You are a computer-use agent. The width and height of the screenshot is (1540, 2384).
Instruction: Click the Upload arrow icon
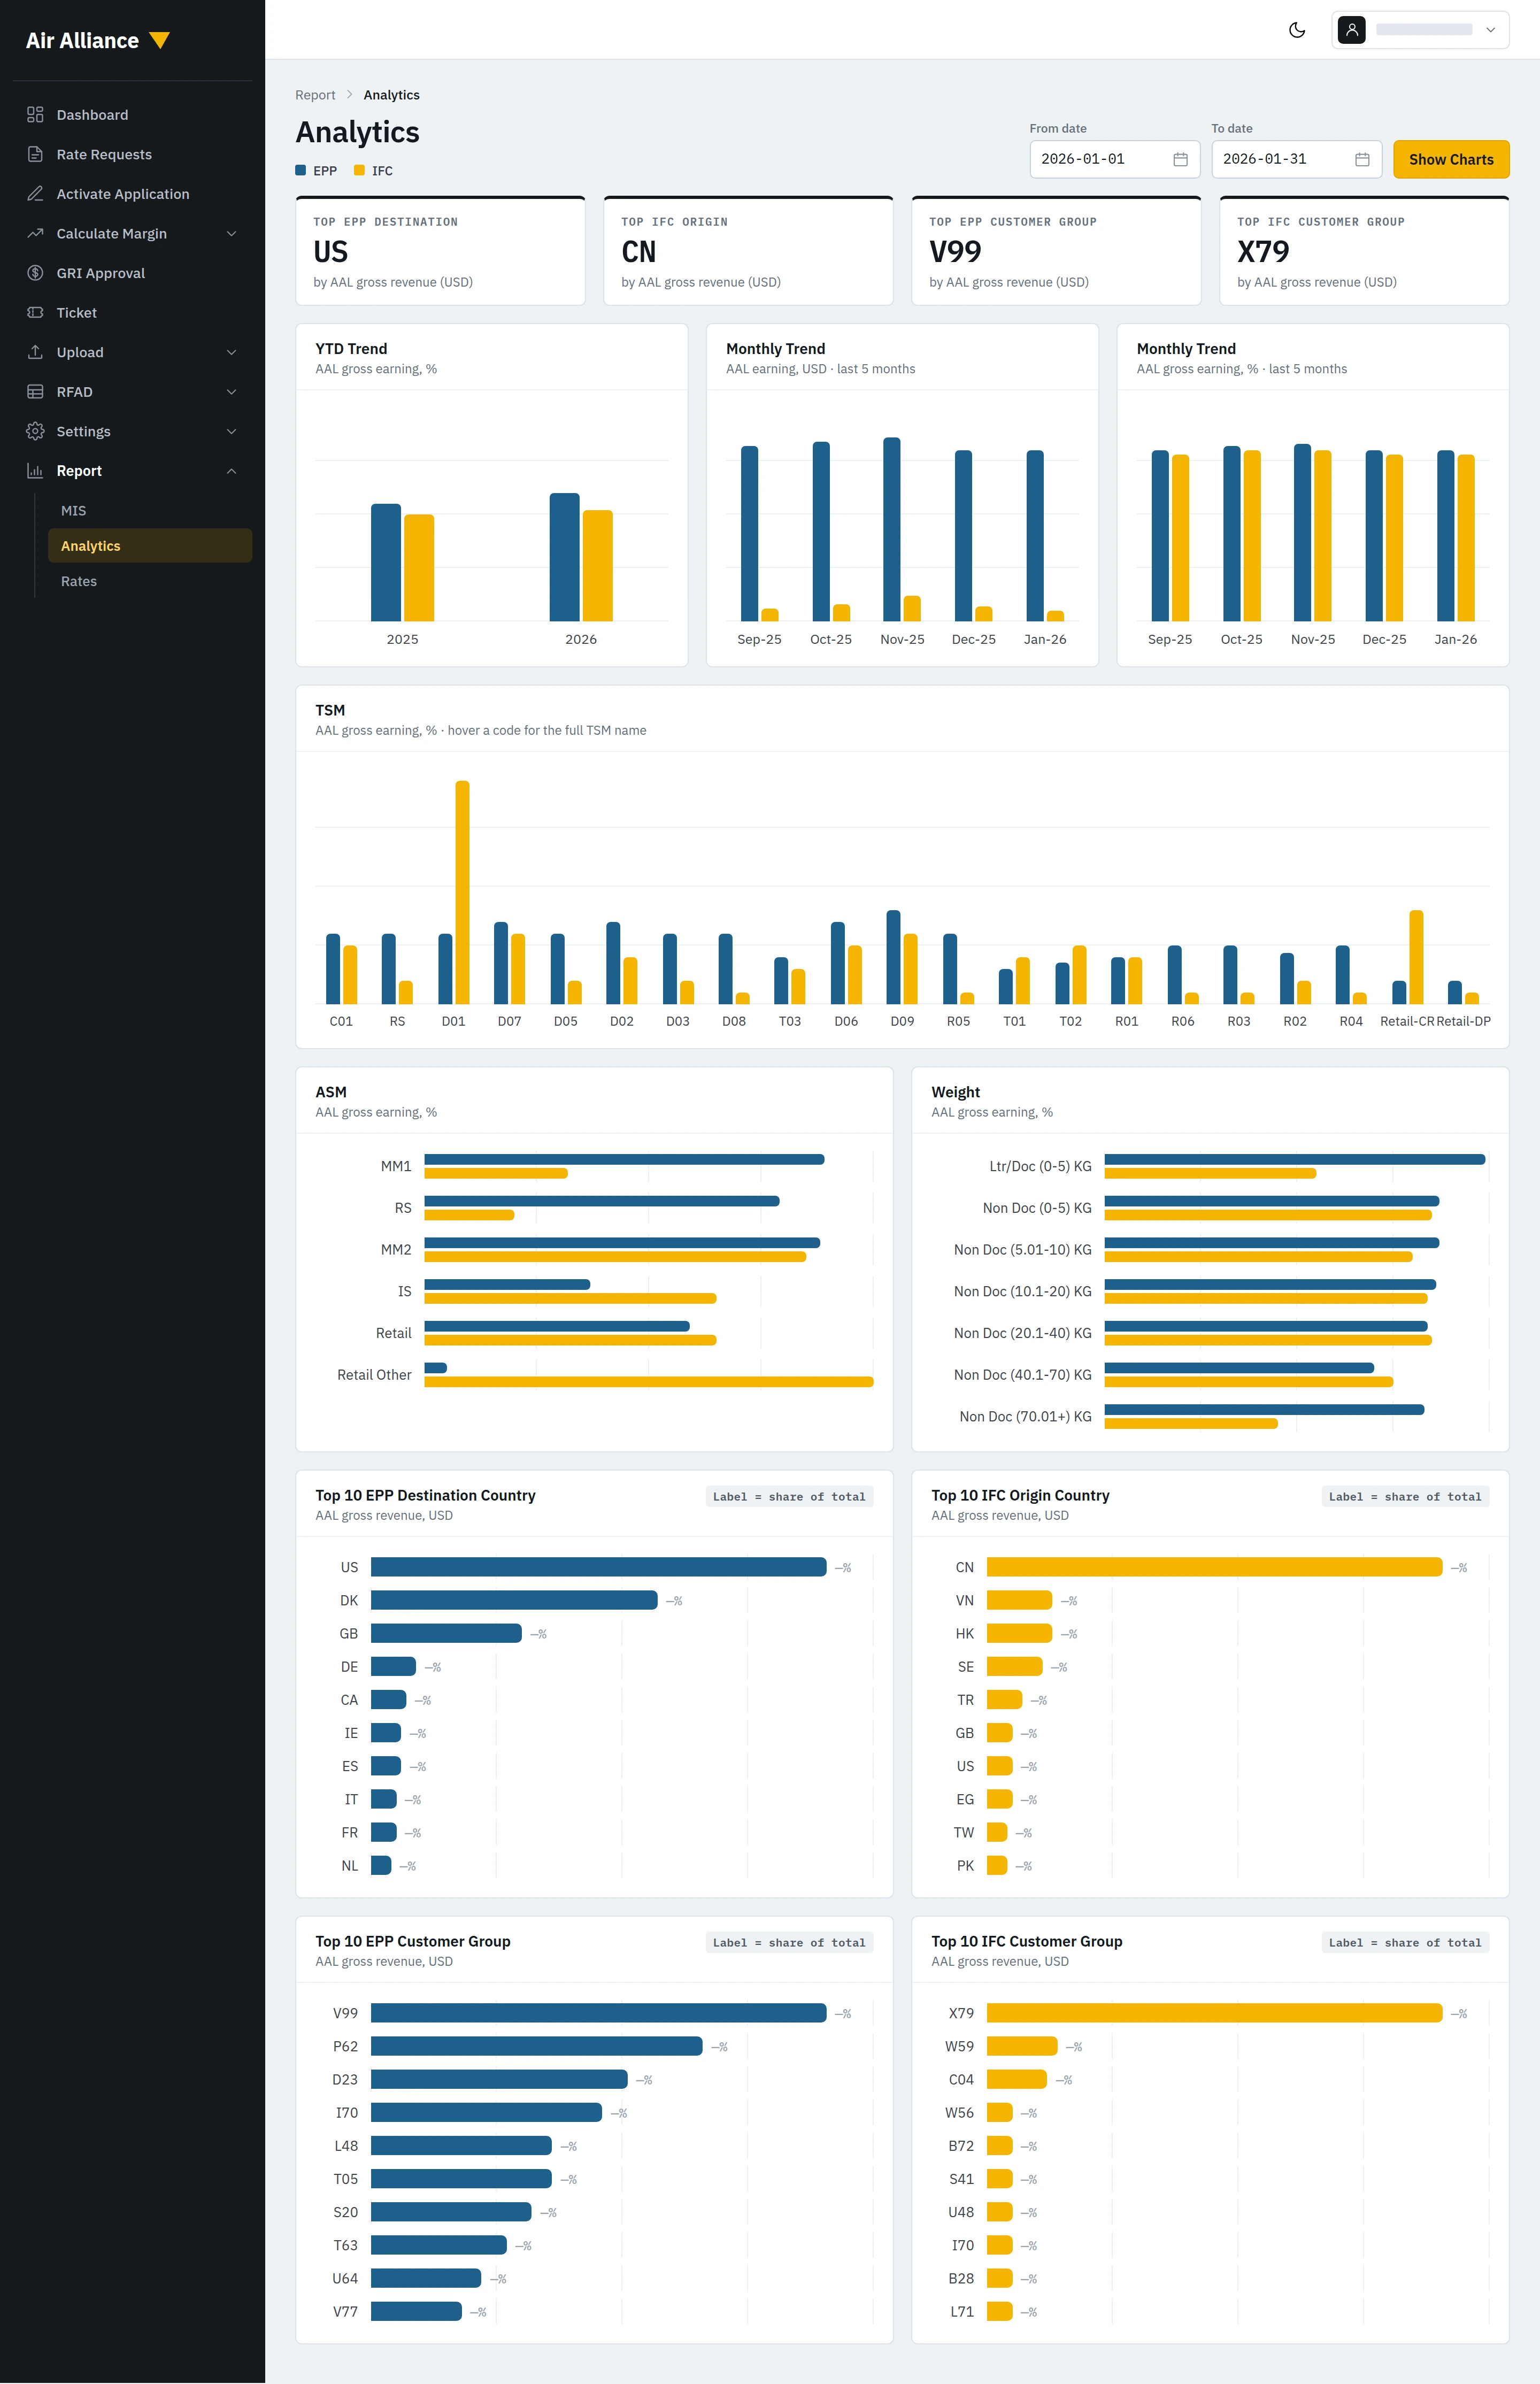pyautogui.click(x=35, y=352)
